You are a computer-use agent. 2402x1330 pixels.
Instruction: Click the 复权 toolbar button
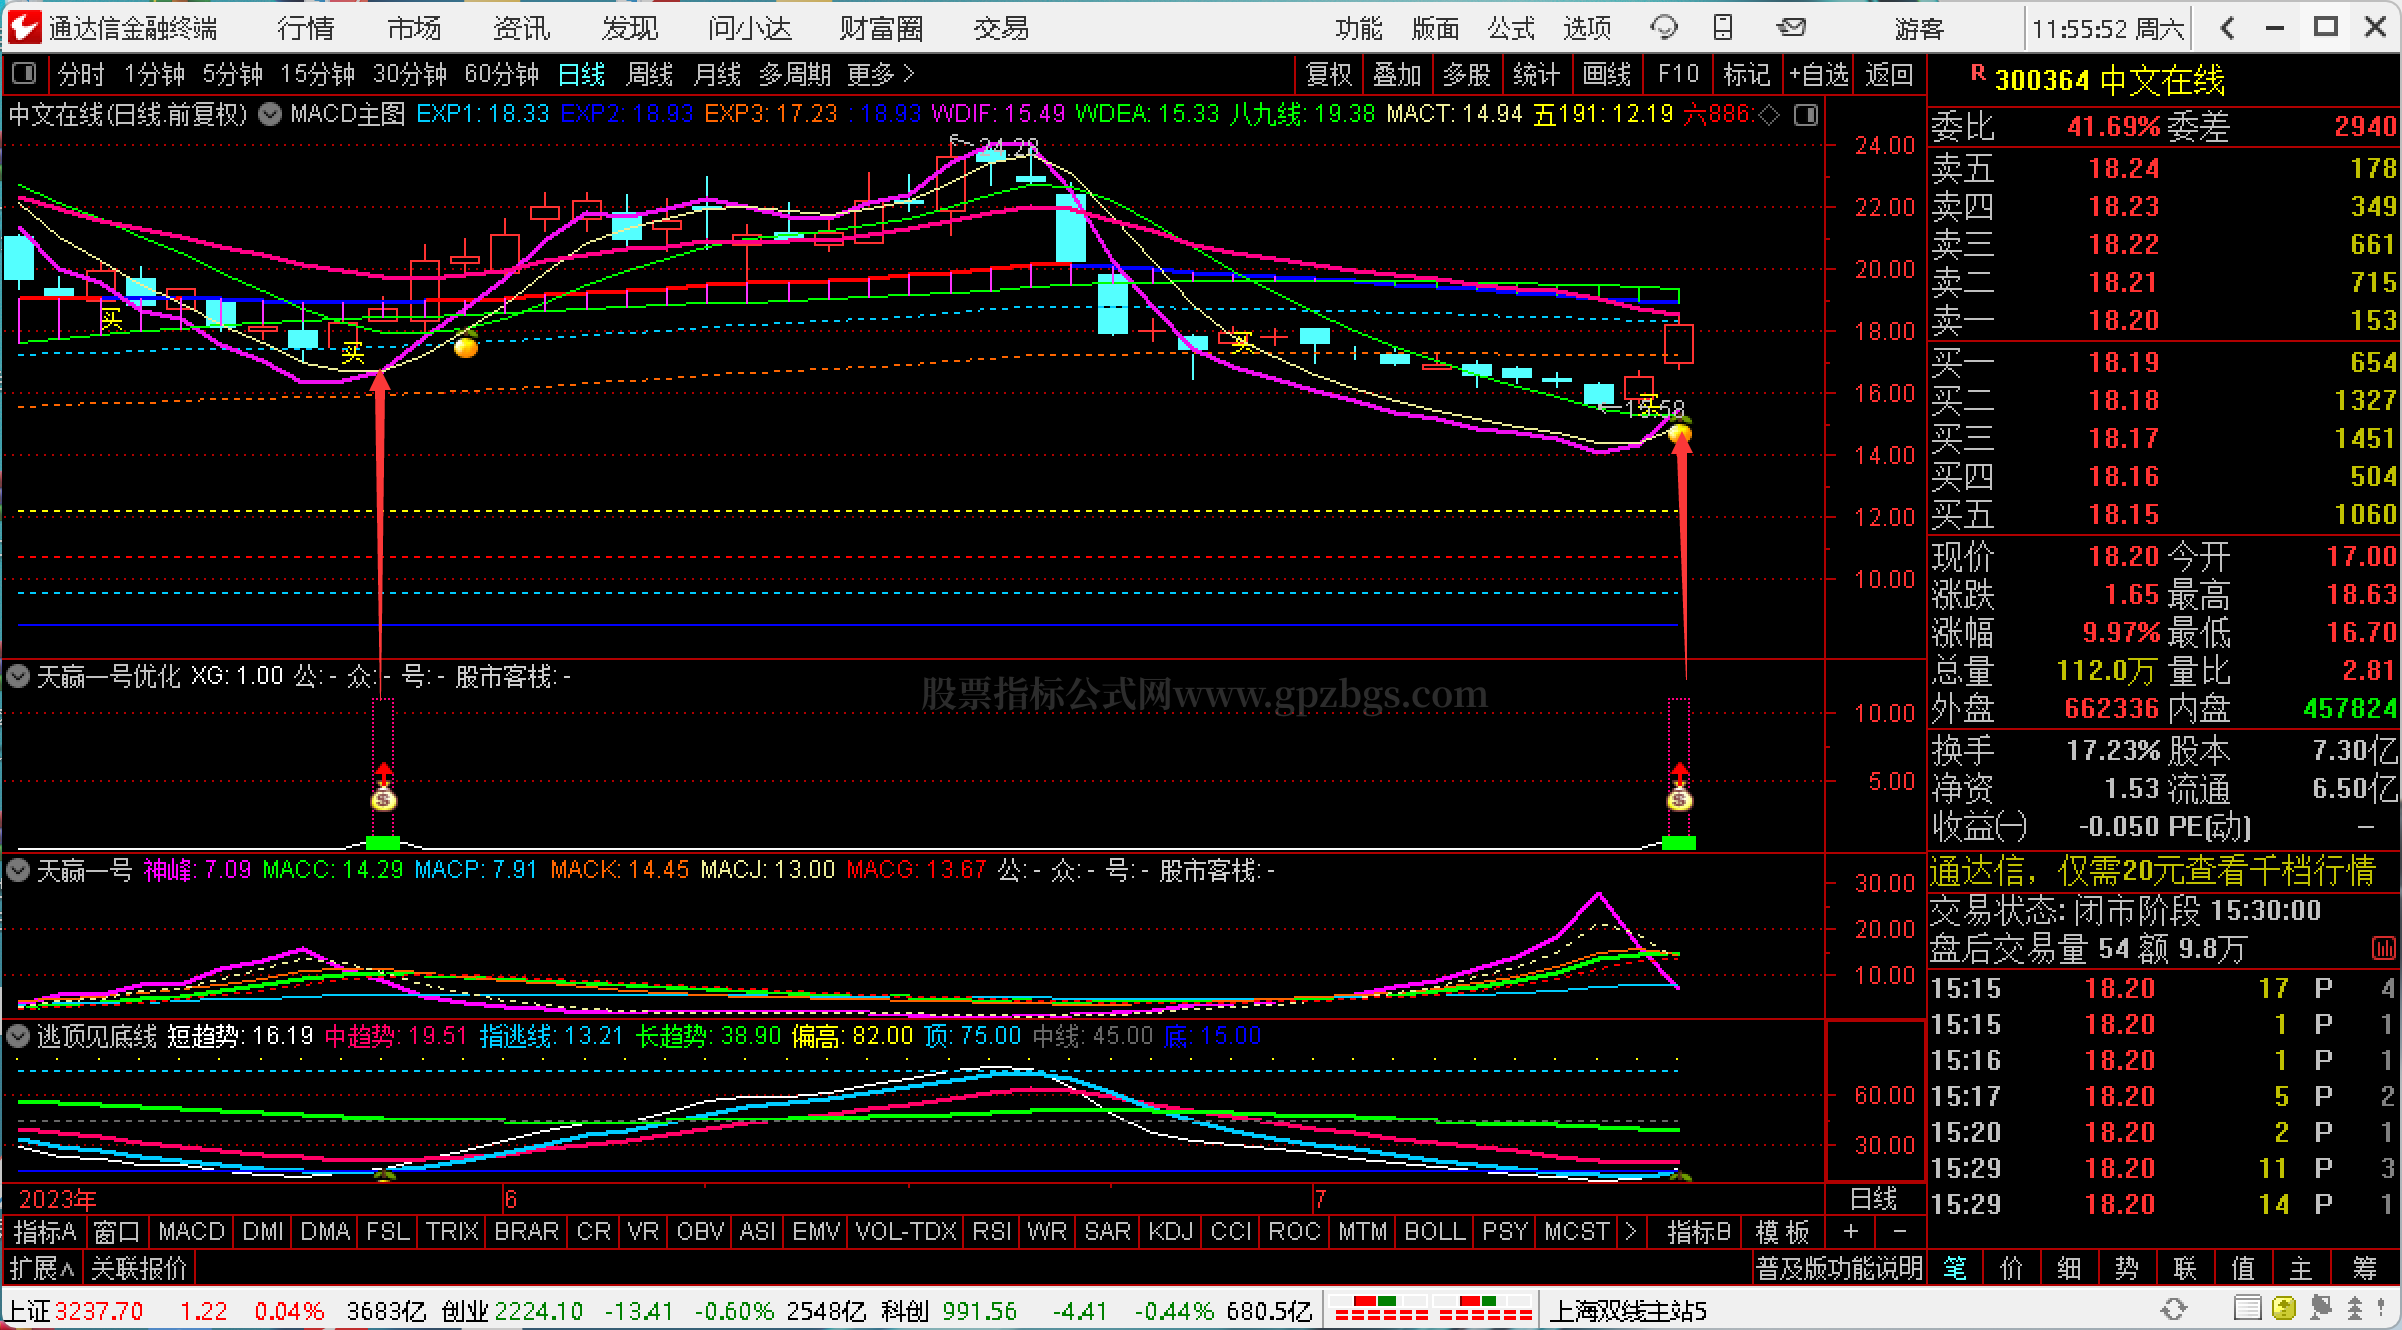coord(1329,74)
